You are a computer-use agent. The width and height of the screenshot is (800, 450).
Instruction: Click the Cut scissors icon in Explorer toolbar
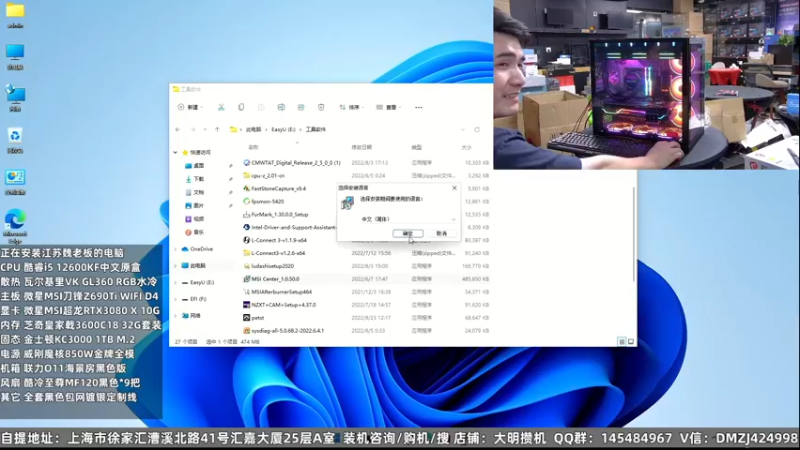(x=221, y=107)
